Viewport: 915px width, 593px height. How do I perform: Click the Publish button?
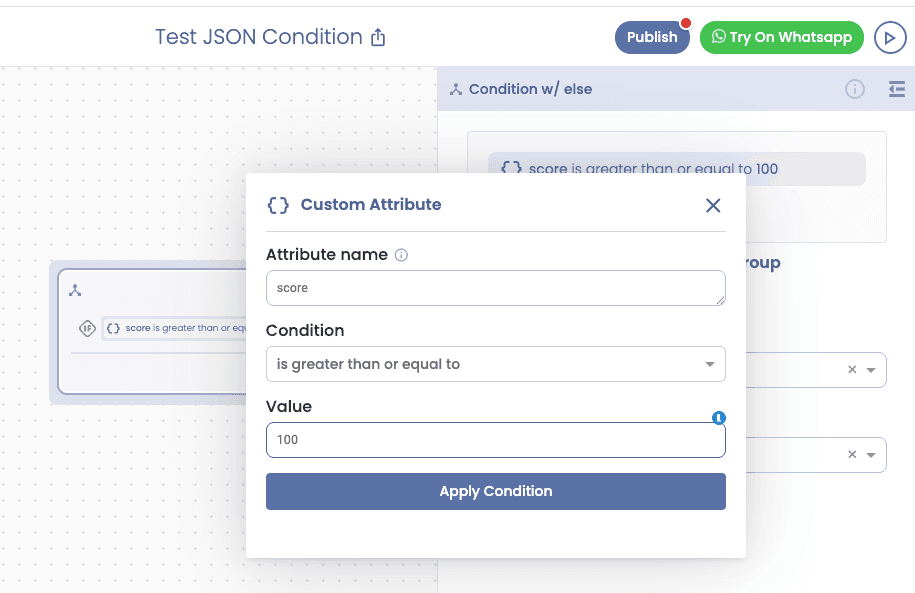(x=652, y=37)
